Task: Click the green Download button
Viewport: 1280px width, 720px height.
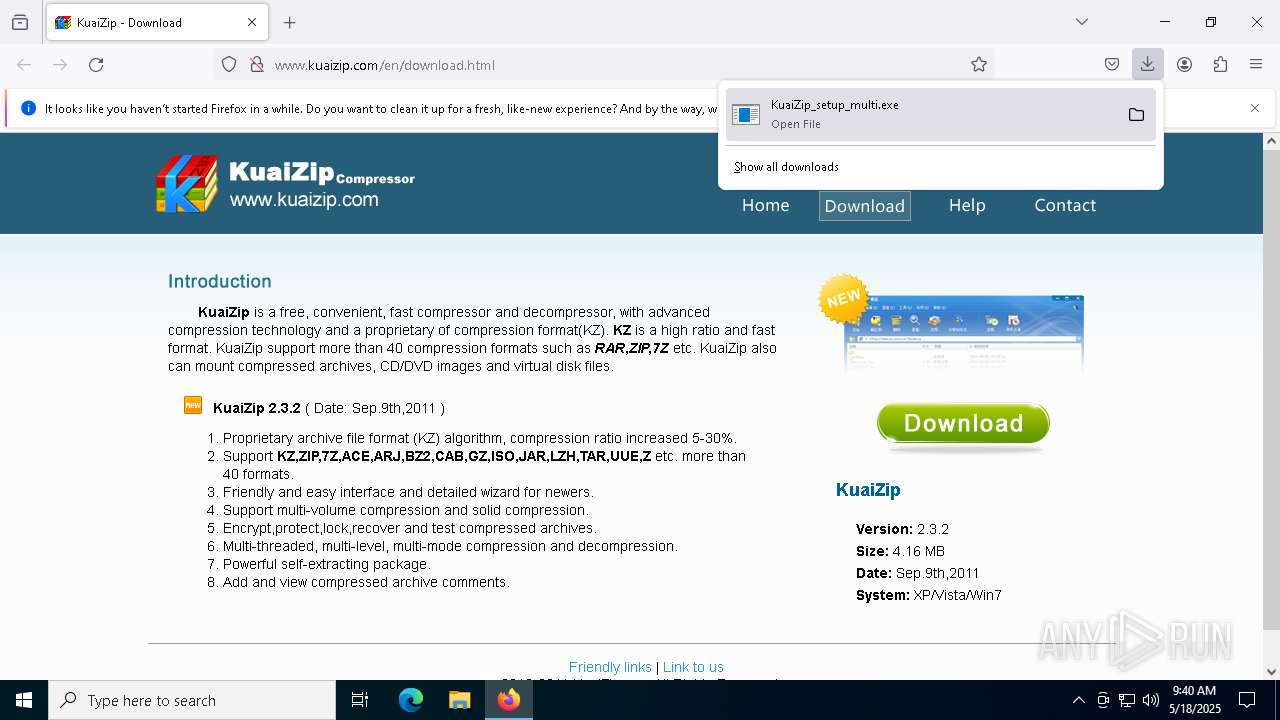Action: (963, 425)
